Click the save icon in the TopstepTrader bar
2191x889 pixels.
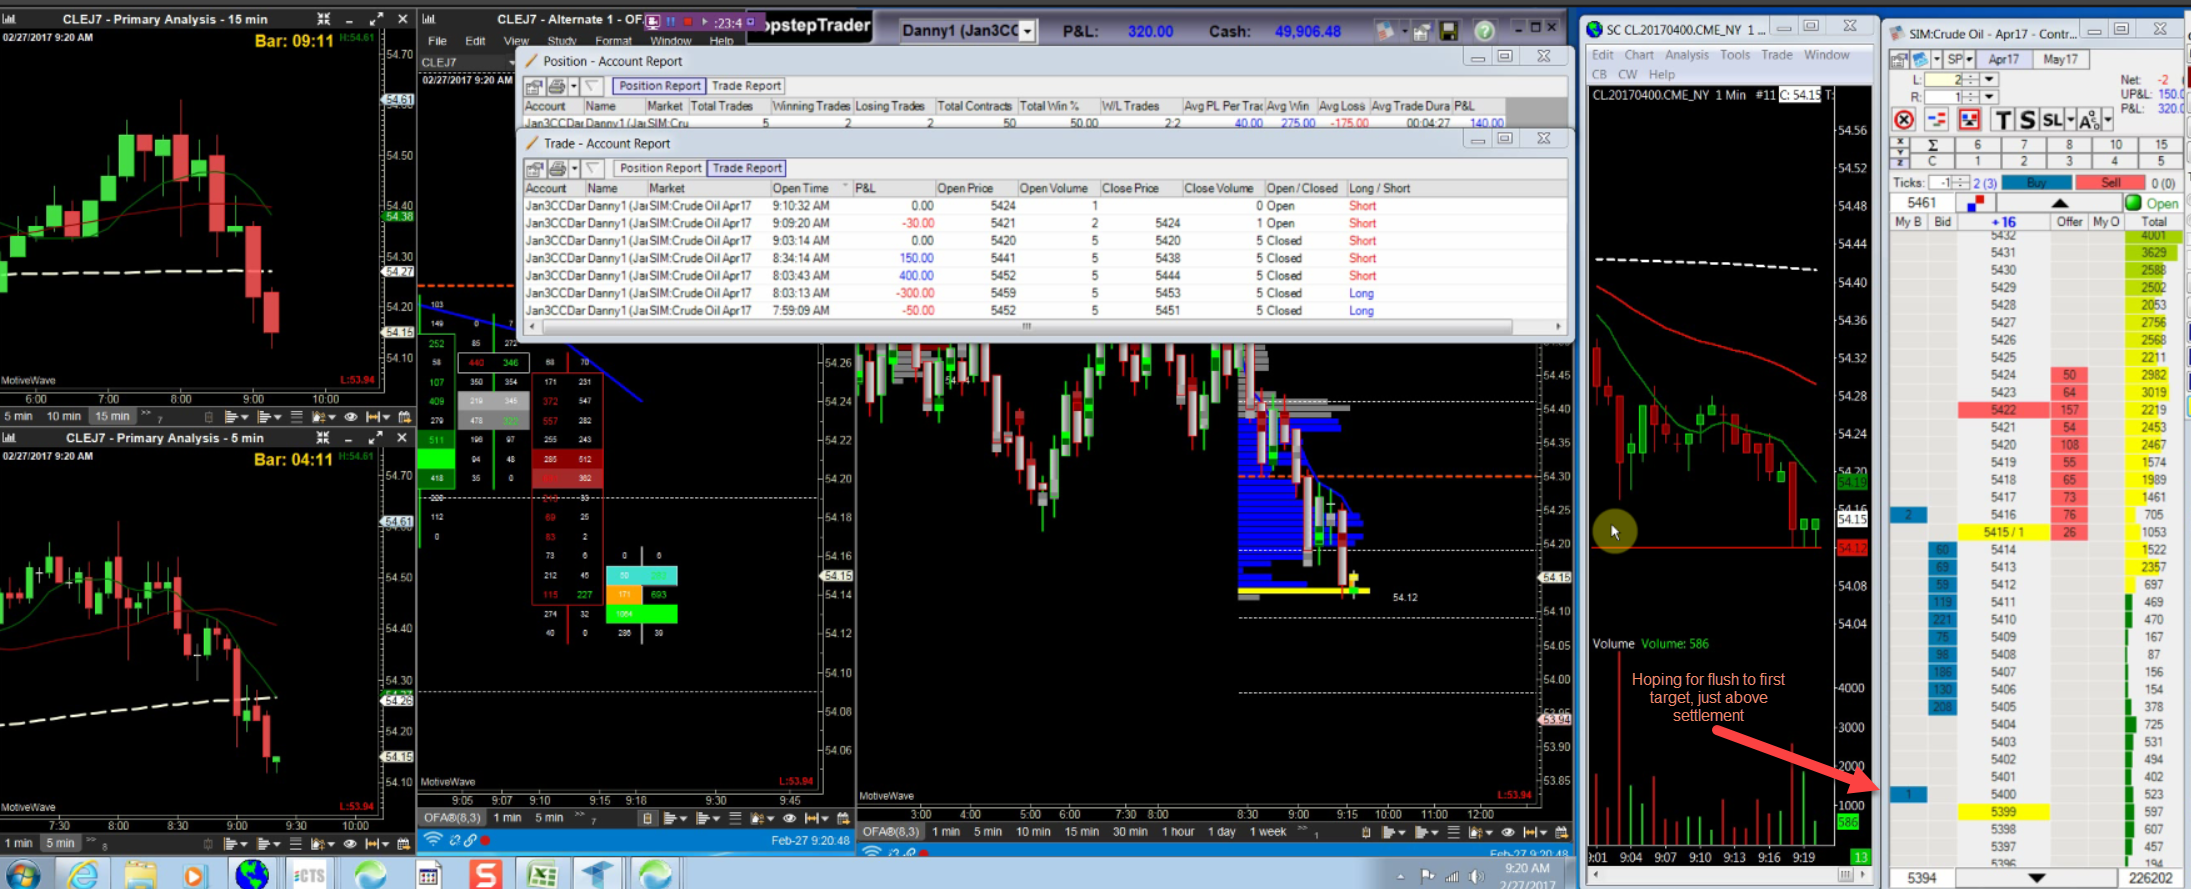1448,31
